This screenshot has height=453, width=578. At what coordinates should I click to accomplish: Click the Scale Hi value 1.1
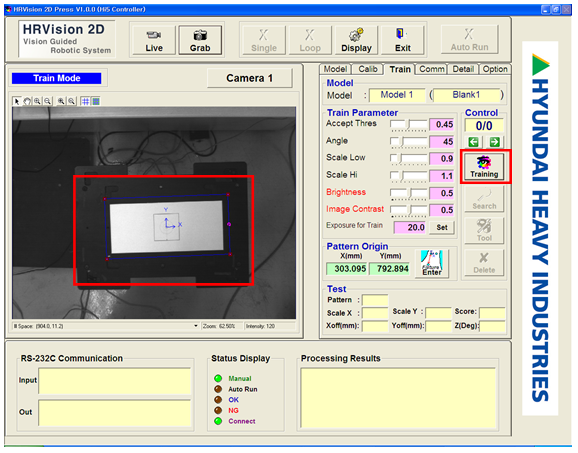442,176
